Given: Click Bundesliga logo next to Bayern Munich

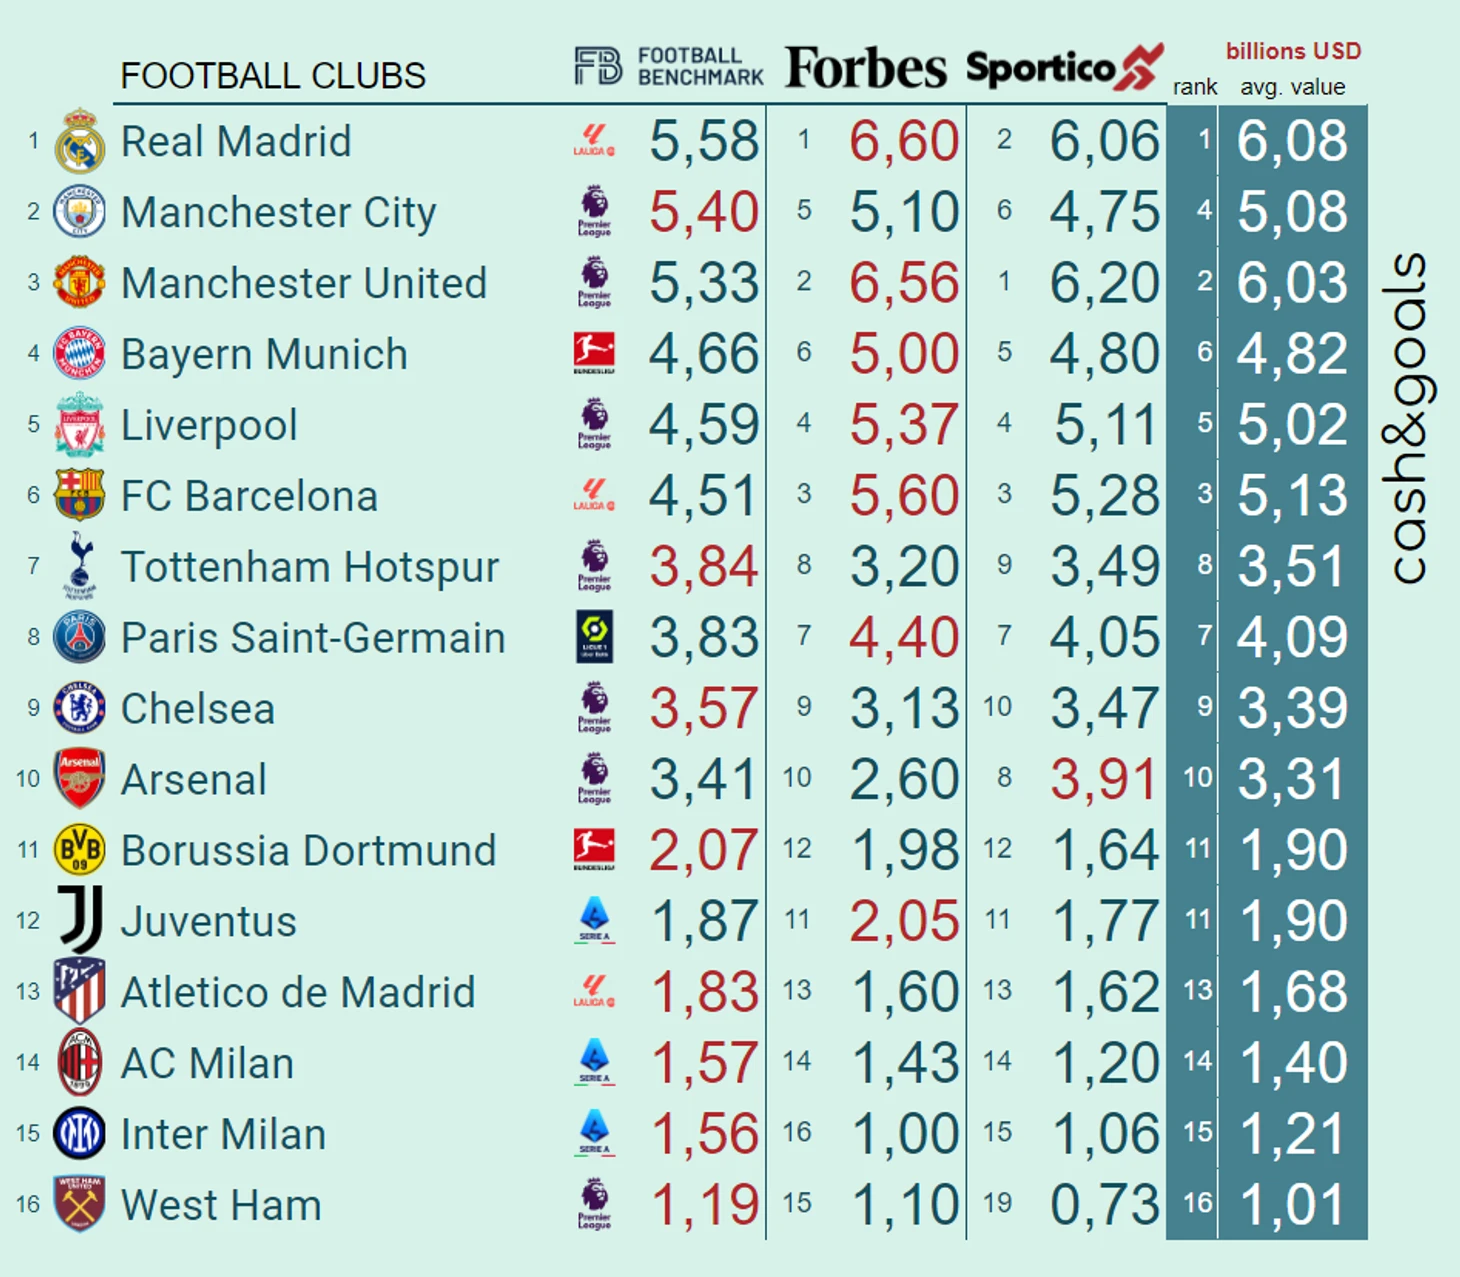Looking at the screenshot, I should 594,353.
